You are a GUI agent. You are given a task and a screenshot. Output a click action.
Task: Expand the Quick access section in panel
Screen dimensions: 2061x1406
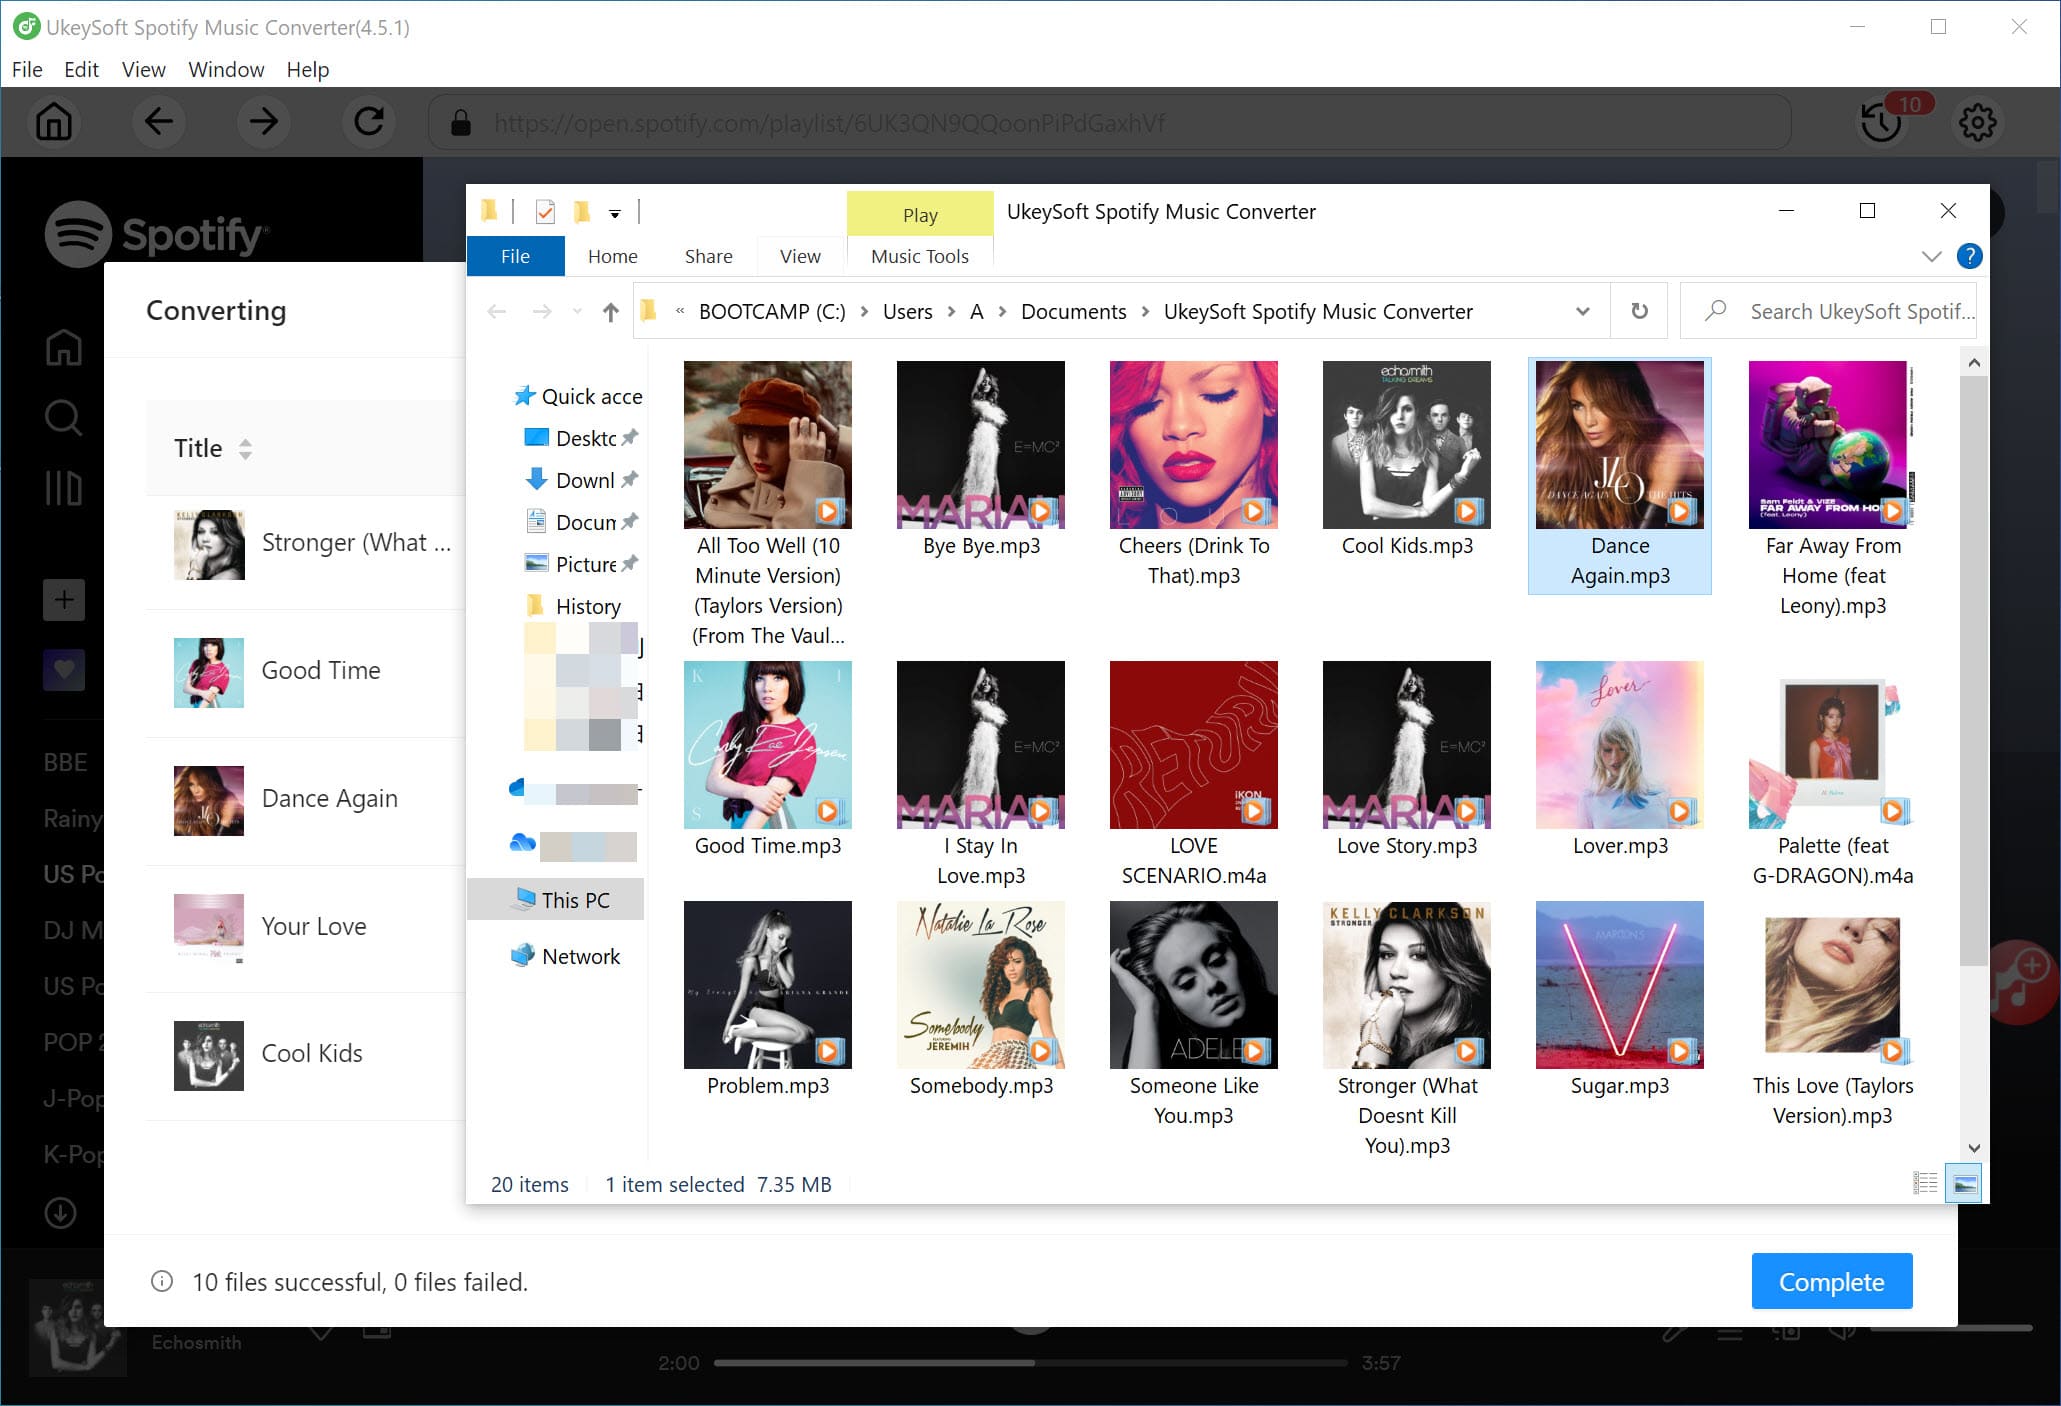click(x=493, y=395)
